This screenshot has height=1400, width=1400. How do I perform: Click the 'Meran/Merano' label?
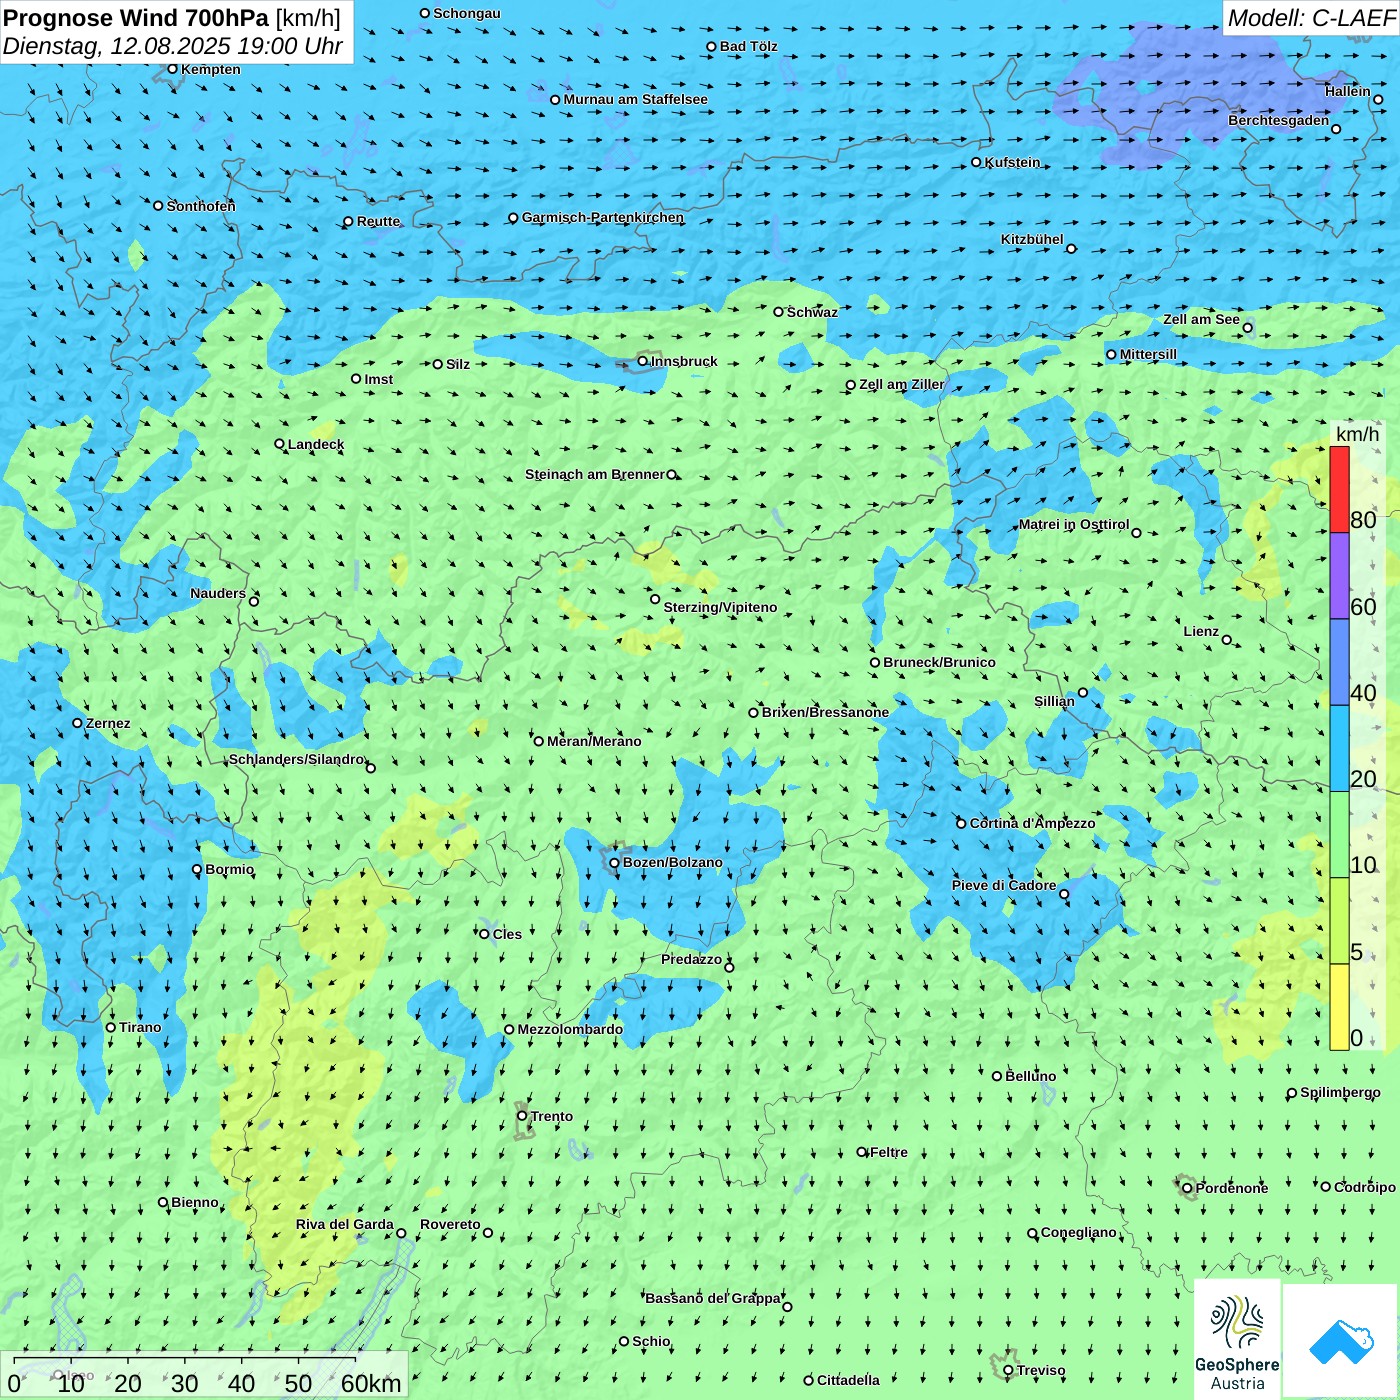point(594,741)
